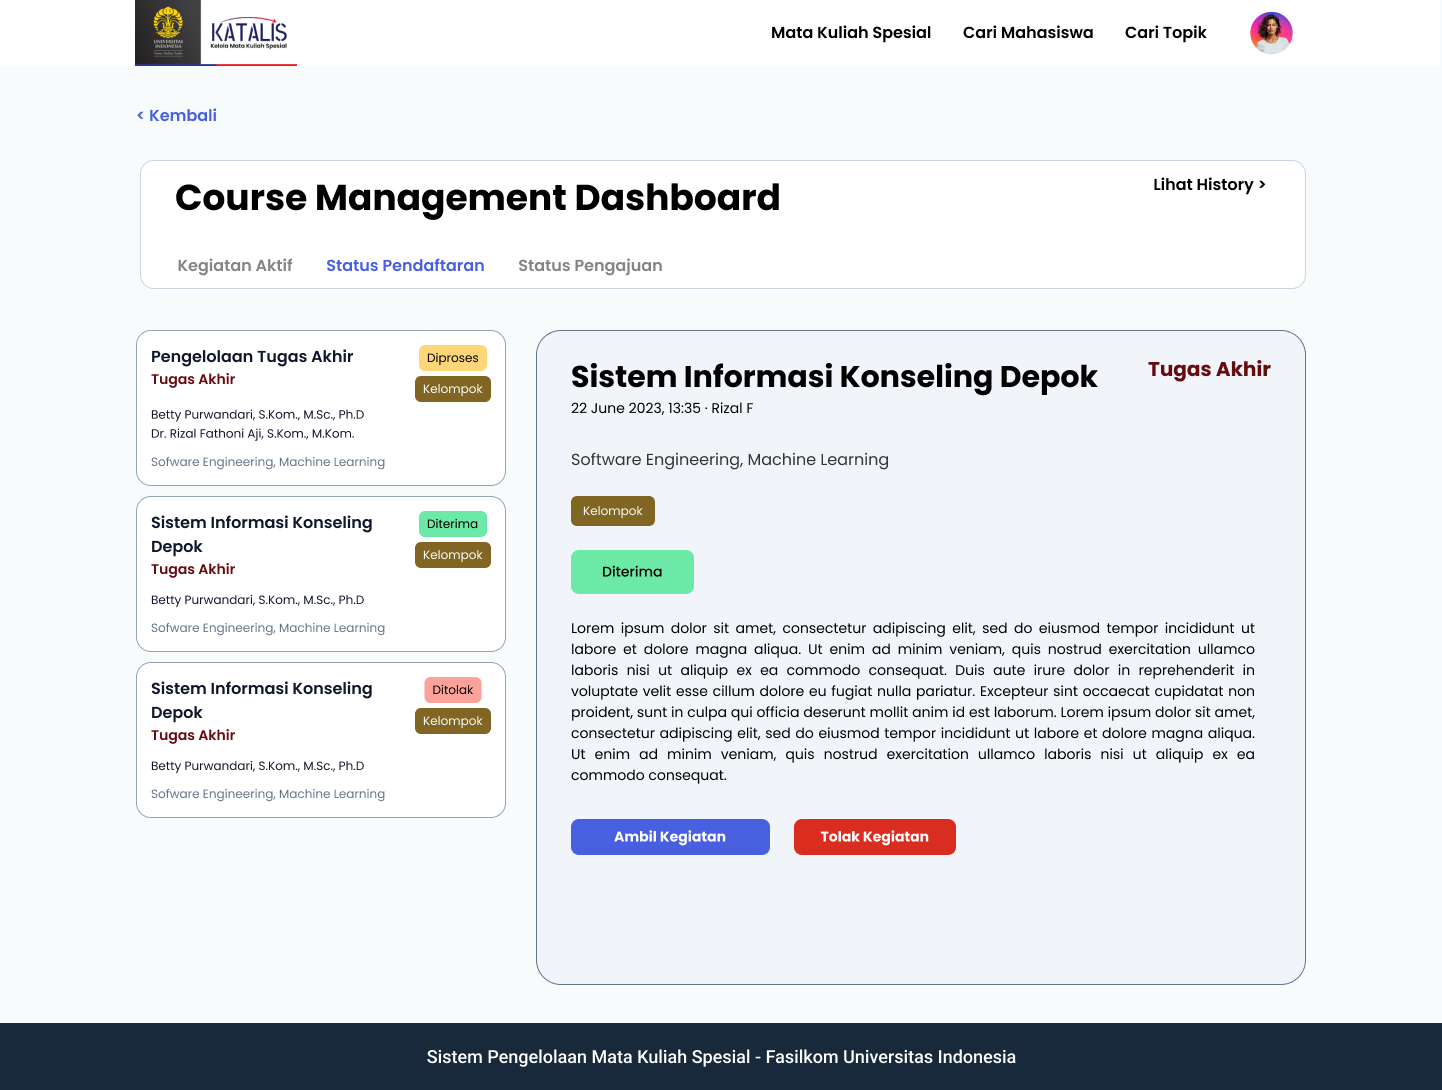
Task: Click the yellow Diproses status badge
Action: pyautogui.click(x=452, y=358)
